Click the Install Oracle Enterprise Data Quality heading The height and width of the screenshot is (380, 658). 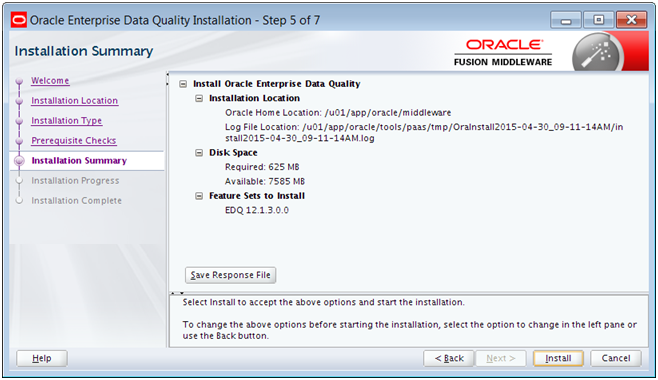[277, 84]
